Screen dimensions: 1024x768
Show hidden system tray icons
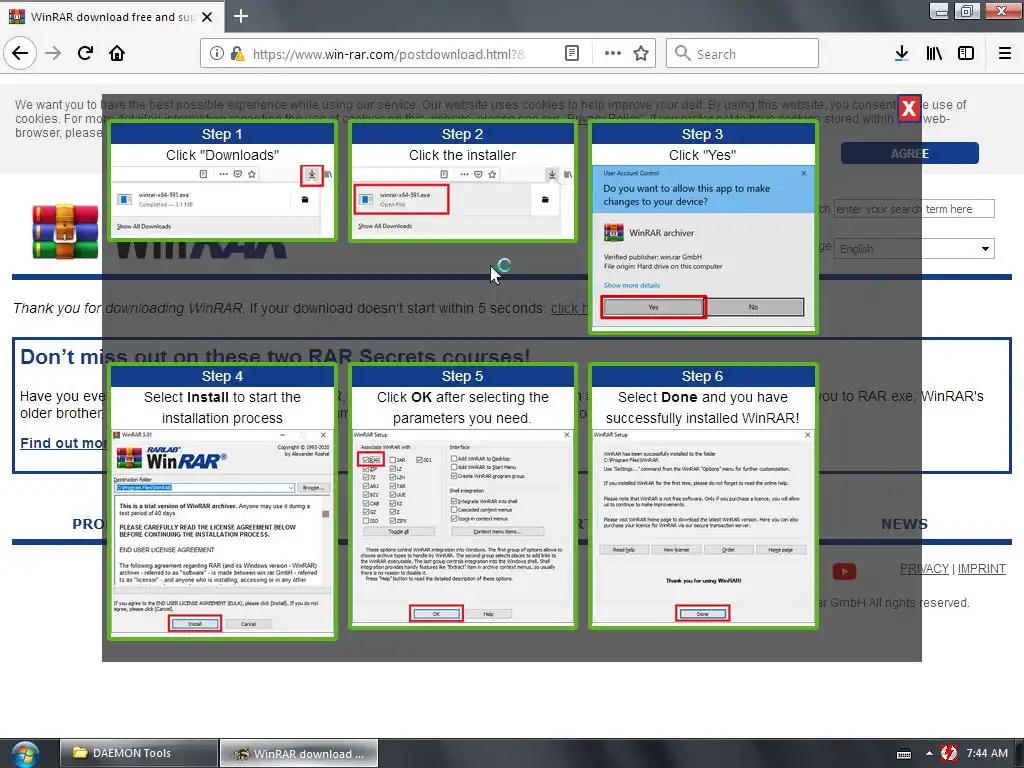929,754
